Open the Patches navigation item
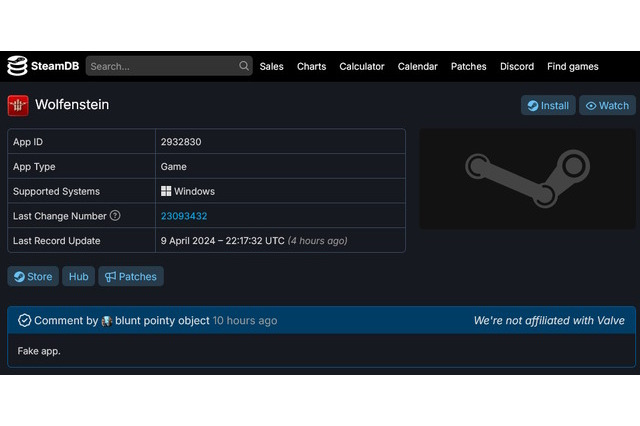The image size is (640, 426). tap(469, 67)
